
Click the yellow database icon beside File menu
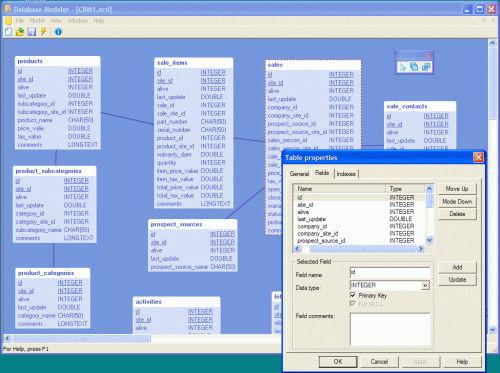click(x=9, y=21)
